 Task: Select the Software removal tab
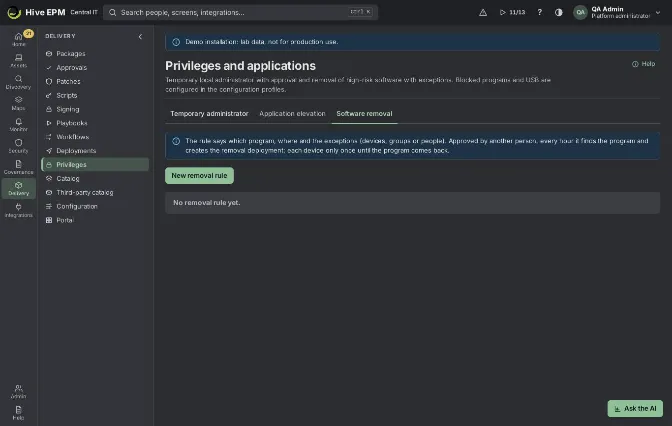pyautogui.click(x=364, y=114)
